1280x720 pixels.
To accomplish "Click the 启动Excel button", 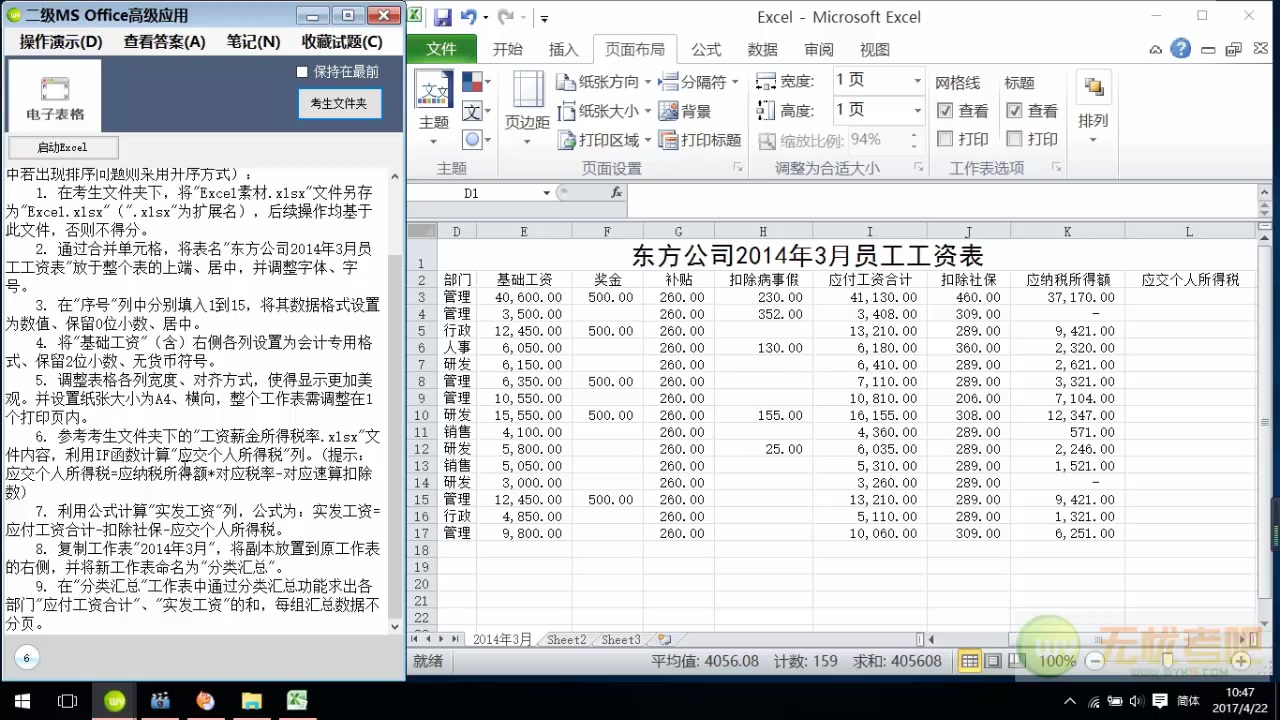I will click(63, 147).
